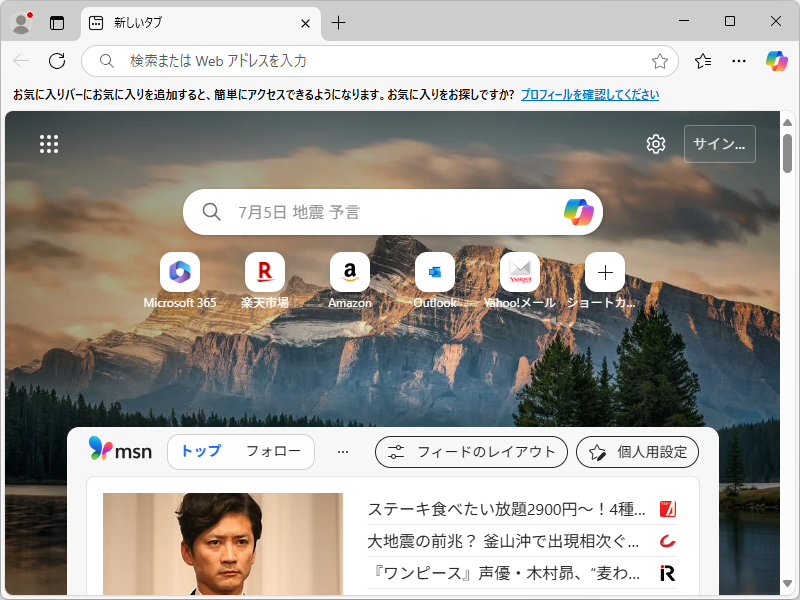Open the page settings gear
Viewport: 800px width, 600px height.
pos(655,143)
